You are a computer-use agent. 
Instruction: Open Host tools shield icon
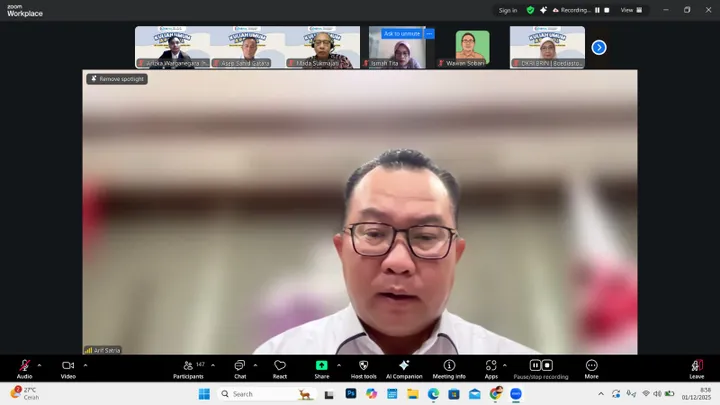pyautogui.click(x=363, y=366)
